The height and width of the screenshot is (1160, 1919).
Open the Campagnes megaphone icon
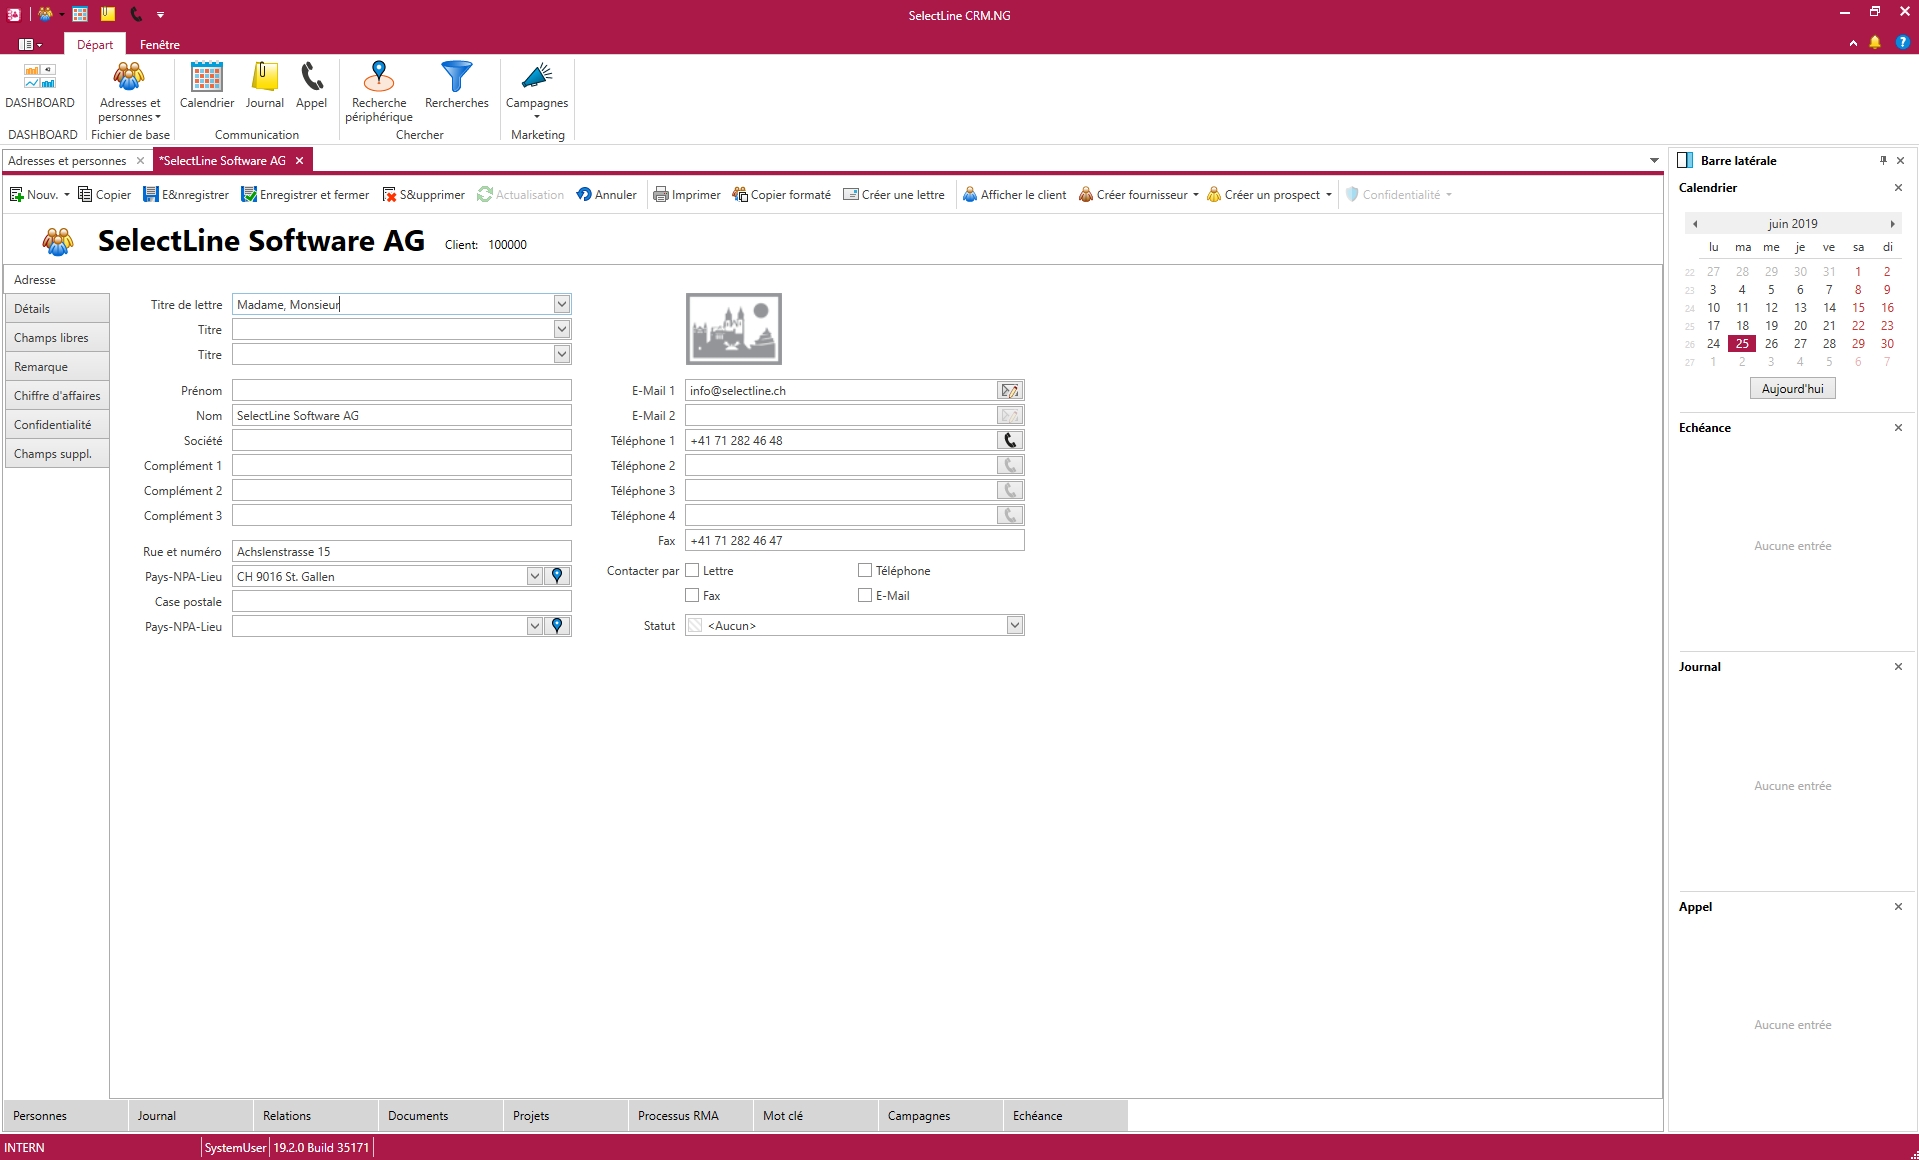(x=537, y=89)
